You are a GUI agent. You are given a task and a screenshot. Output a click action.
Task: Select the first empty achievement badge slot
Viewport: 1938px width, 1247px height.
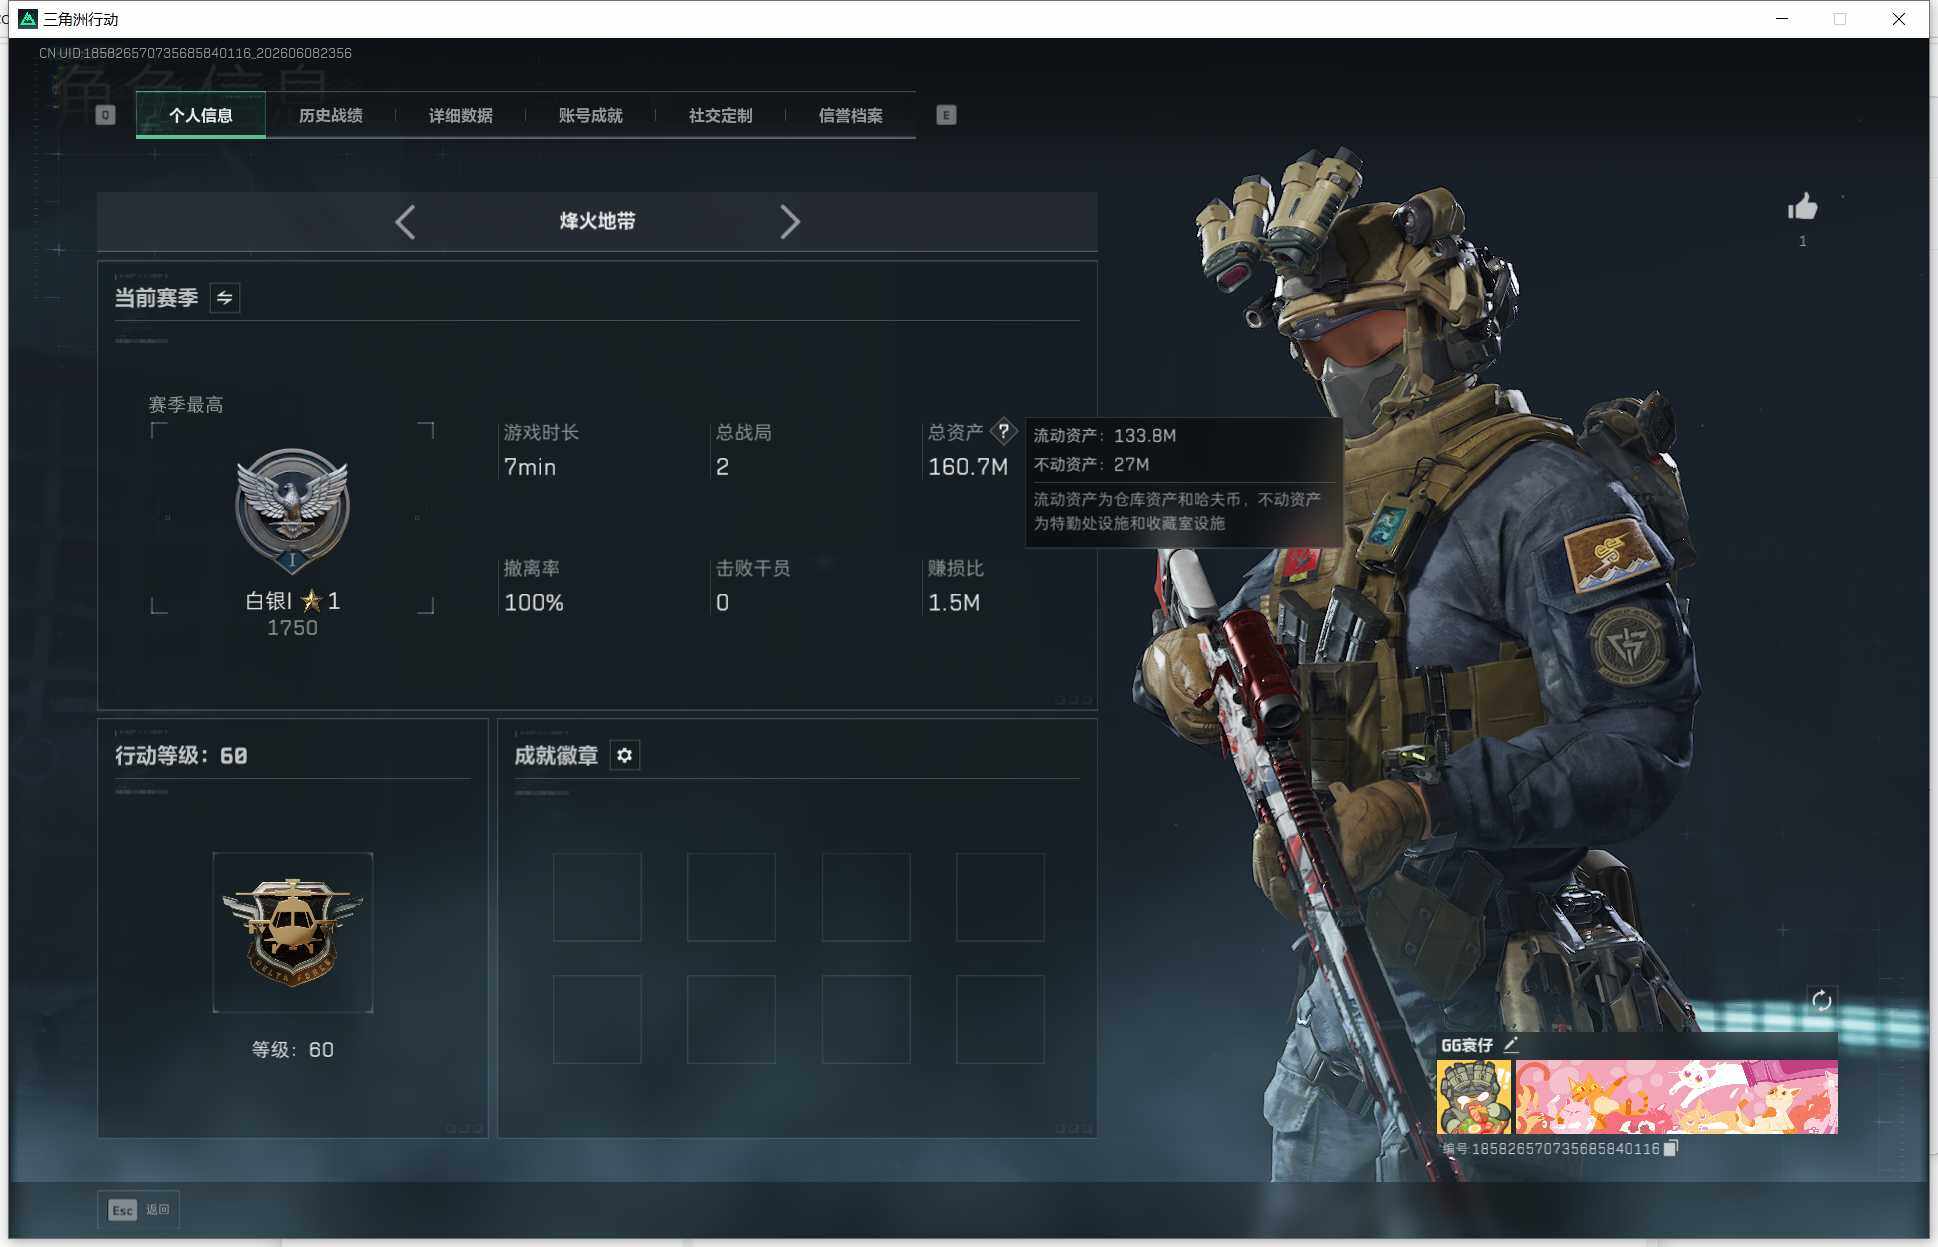click(597, 897)
